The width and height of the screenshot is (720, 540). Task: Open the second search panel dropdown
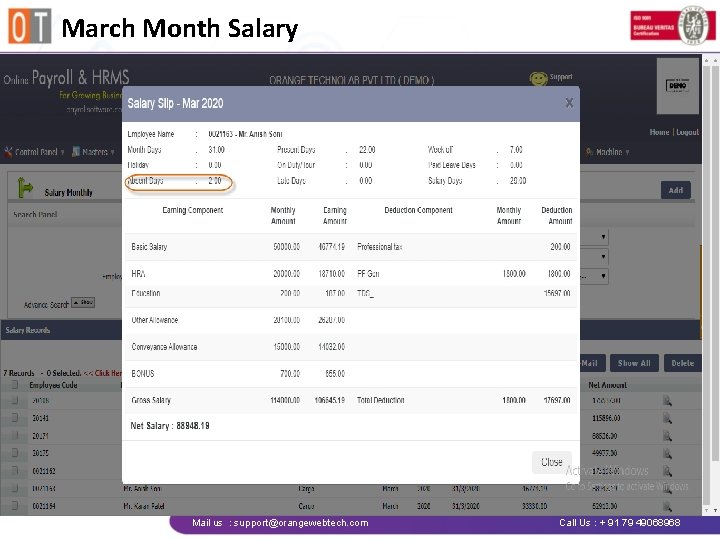click(603, 257)
